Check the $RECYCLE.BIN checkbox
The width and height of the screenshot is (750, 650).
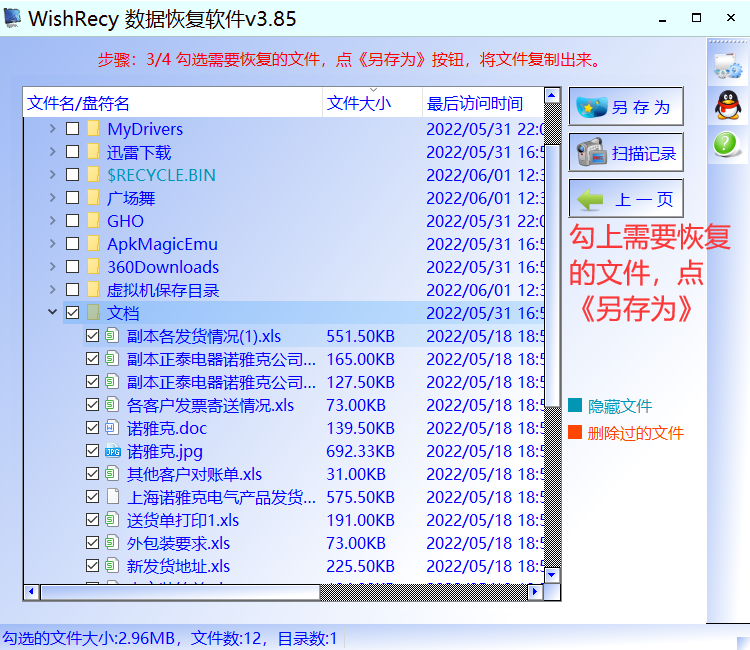pyautogui.click(x=73, y=175)
